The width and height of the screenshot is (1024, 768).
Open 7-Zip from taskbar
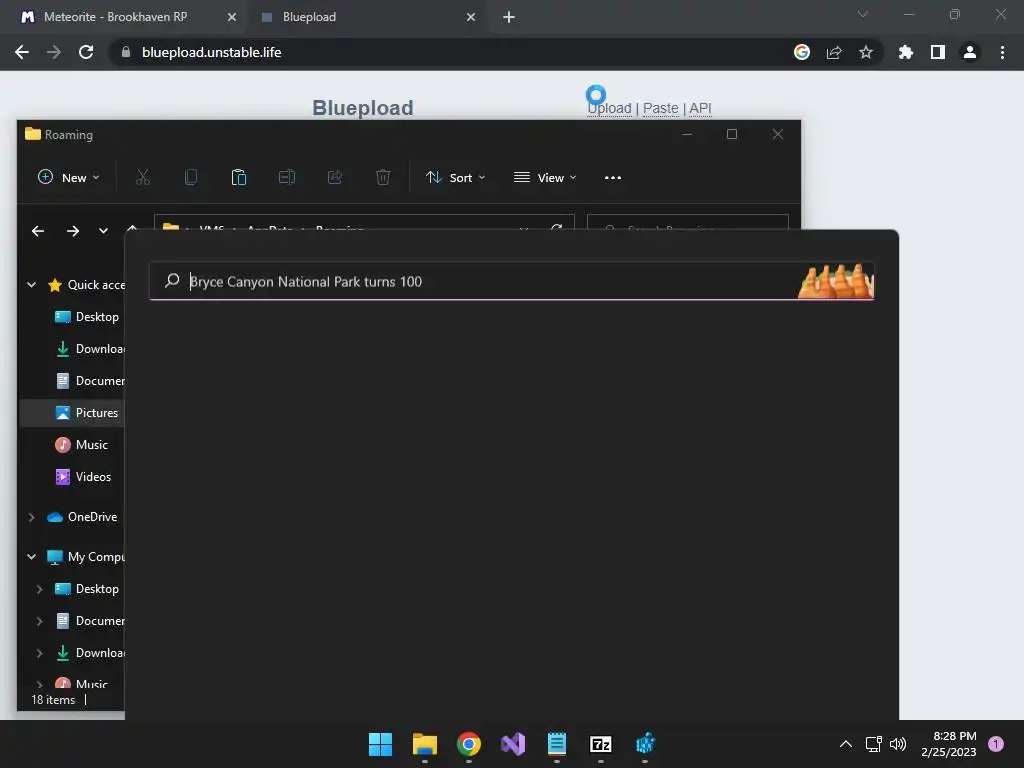coord(601,744)
